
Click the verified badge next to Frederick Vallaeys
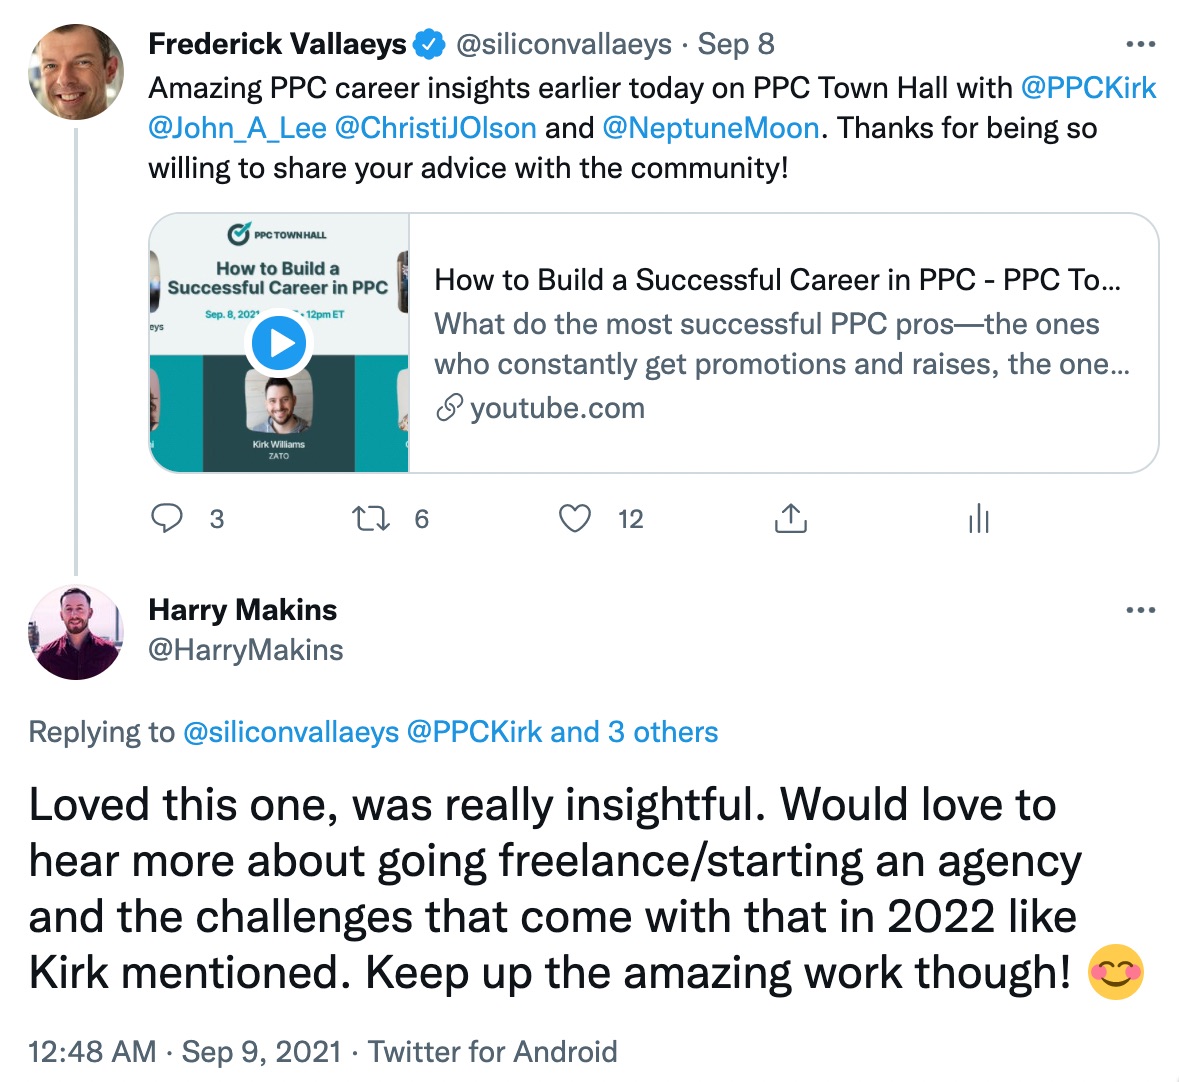[x=429, y=43]
